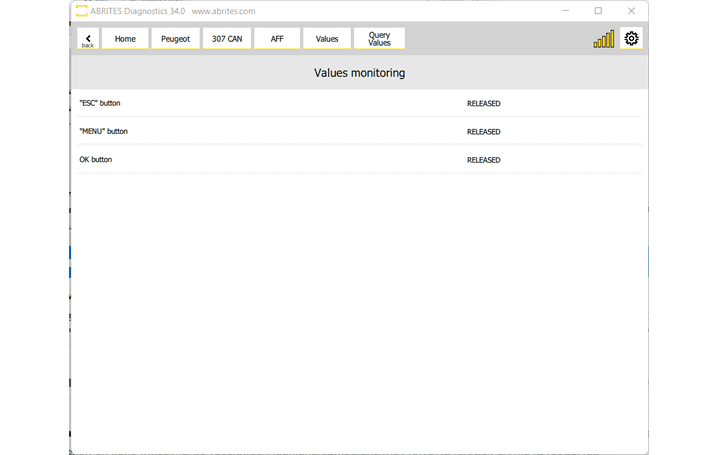Go to Home breadcrumb
This screenshot has width=719, height=455.
click(125, 39)
